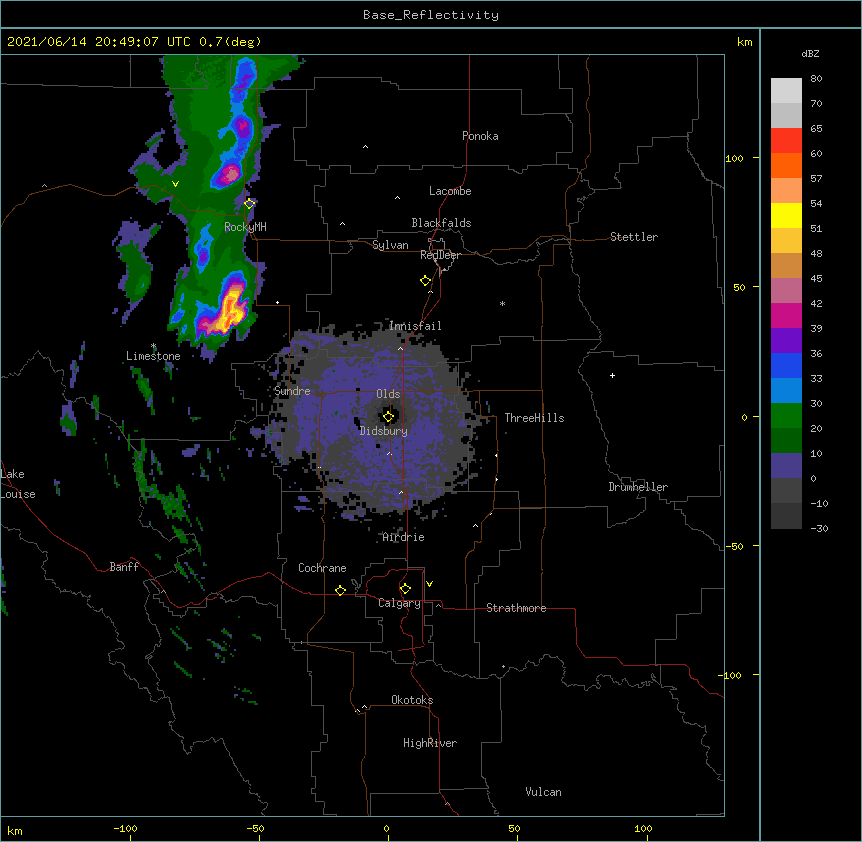Image resolution: width=862 pixels, height=842 pixels.
Task: Click the km unit label at bottom left
Action: 14,830
